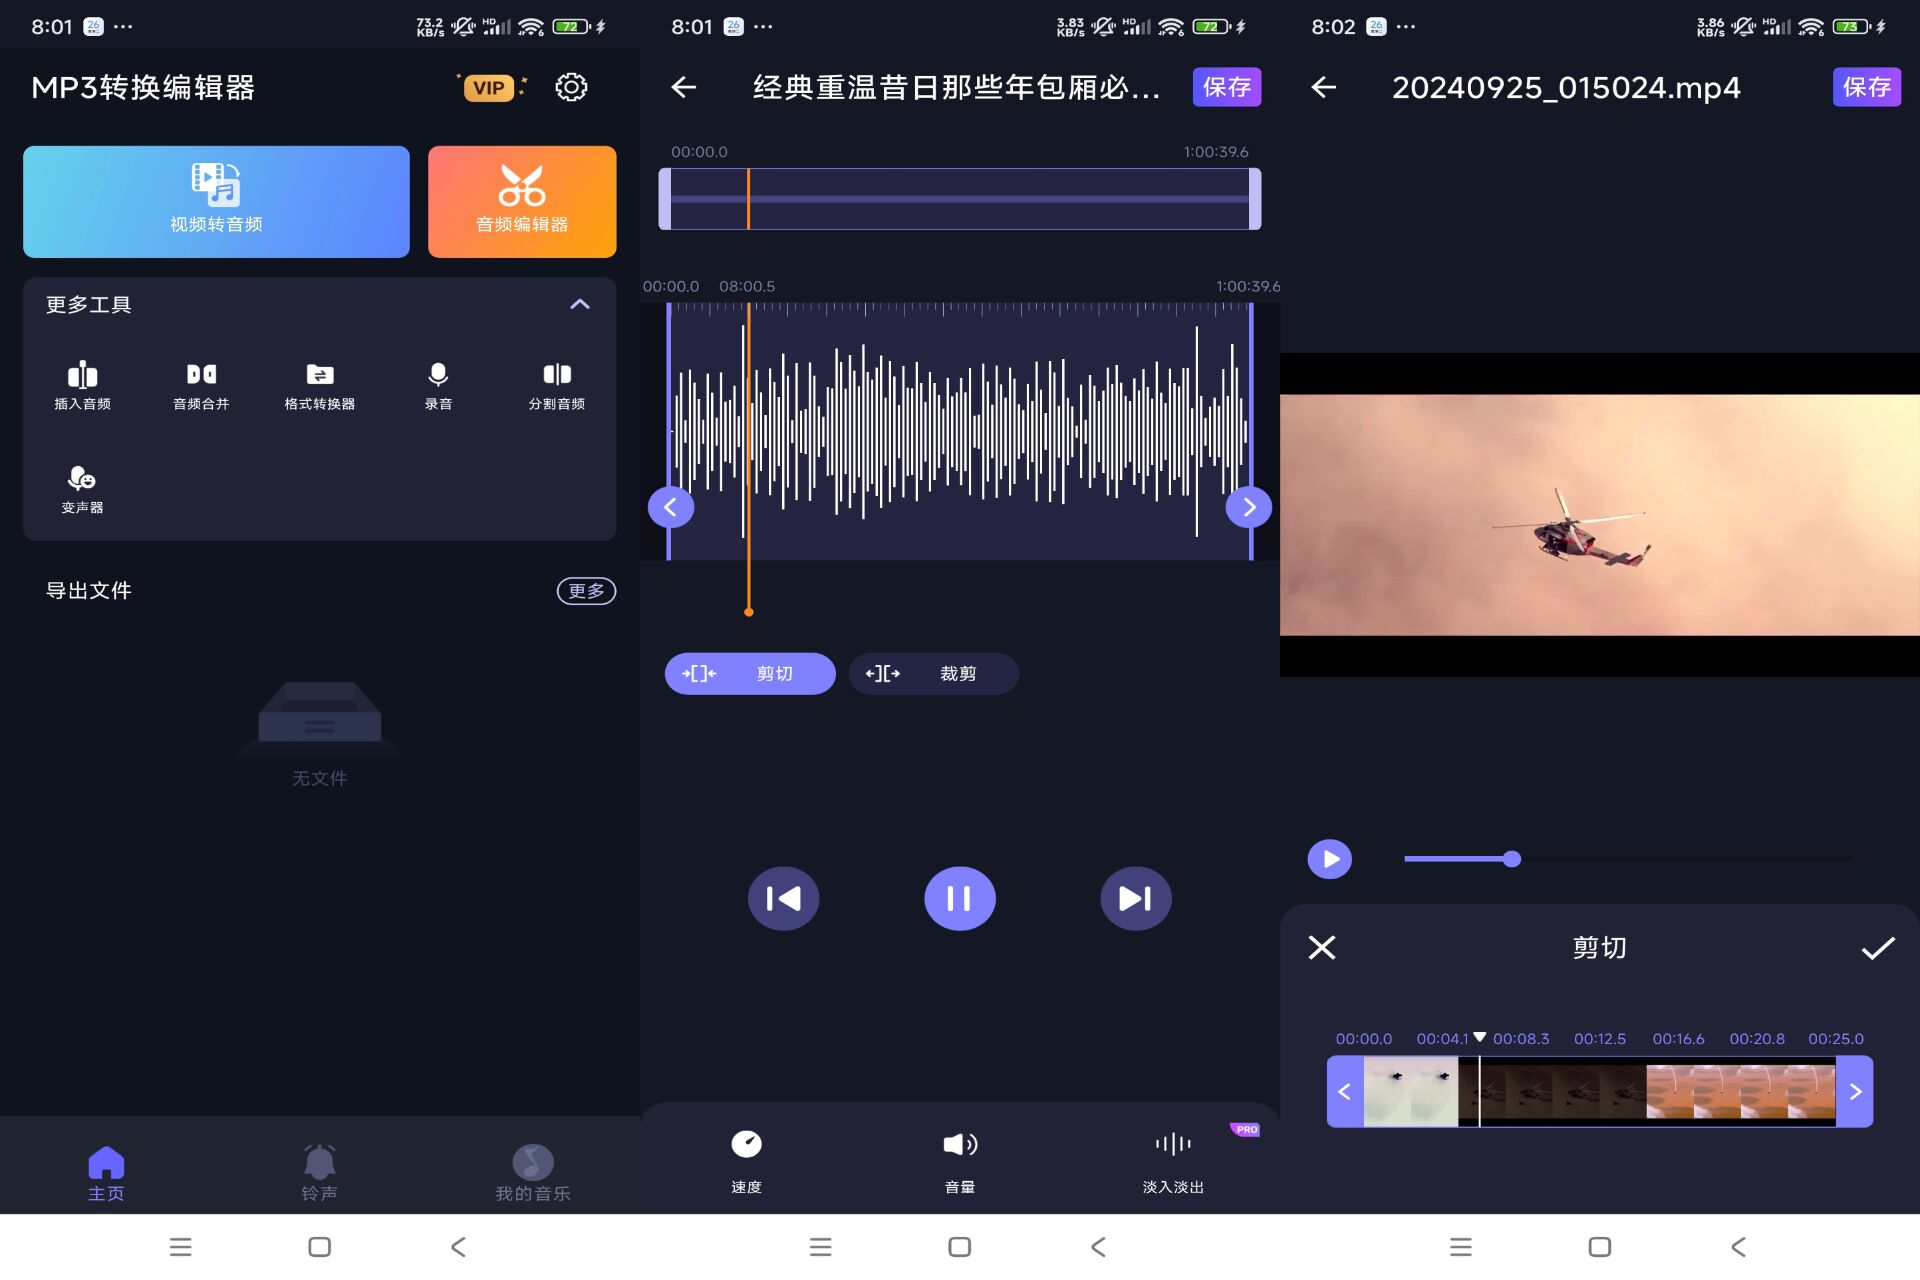This screenshot has width=1920, height=1280.
Task: Play the video preview
Action: (1330, 859)
